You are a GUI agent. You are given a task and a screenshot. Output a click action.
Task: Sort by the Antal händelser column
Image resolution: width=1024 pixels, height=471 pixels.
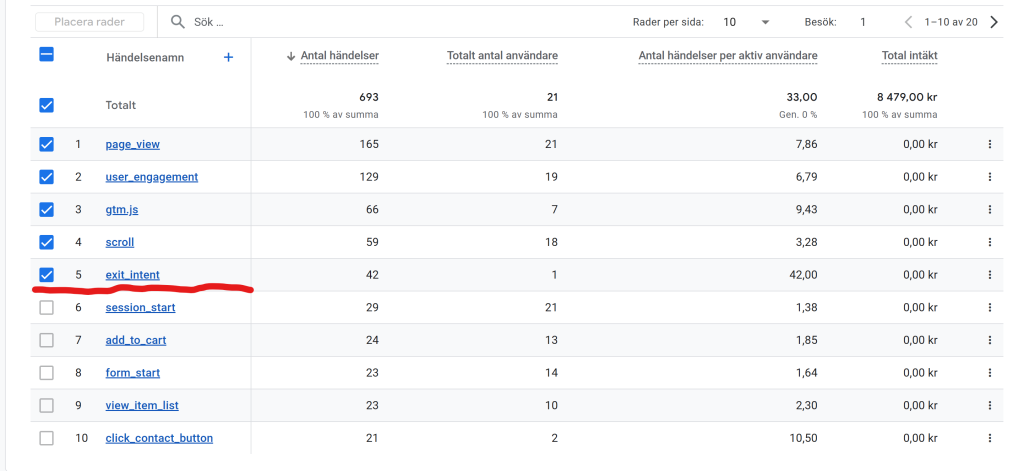[x=340, y=56]
